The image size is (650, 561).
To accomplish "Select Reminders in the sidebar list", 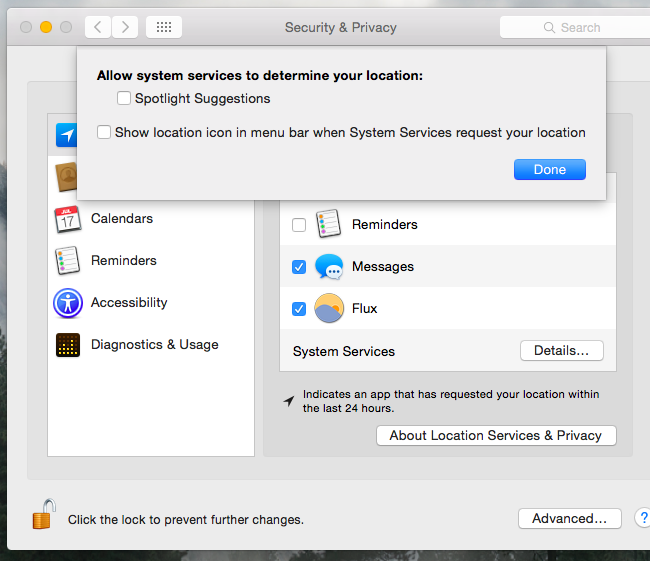I will click(x=124, y=260).
